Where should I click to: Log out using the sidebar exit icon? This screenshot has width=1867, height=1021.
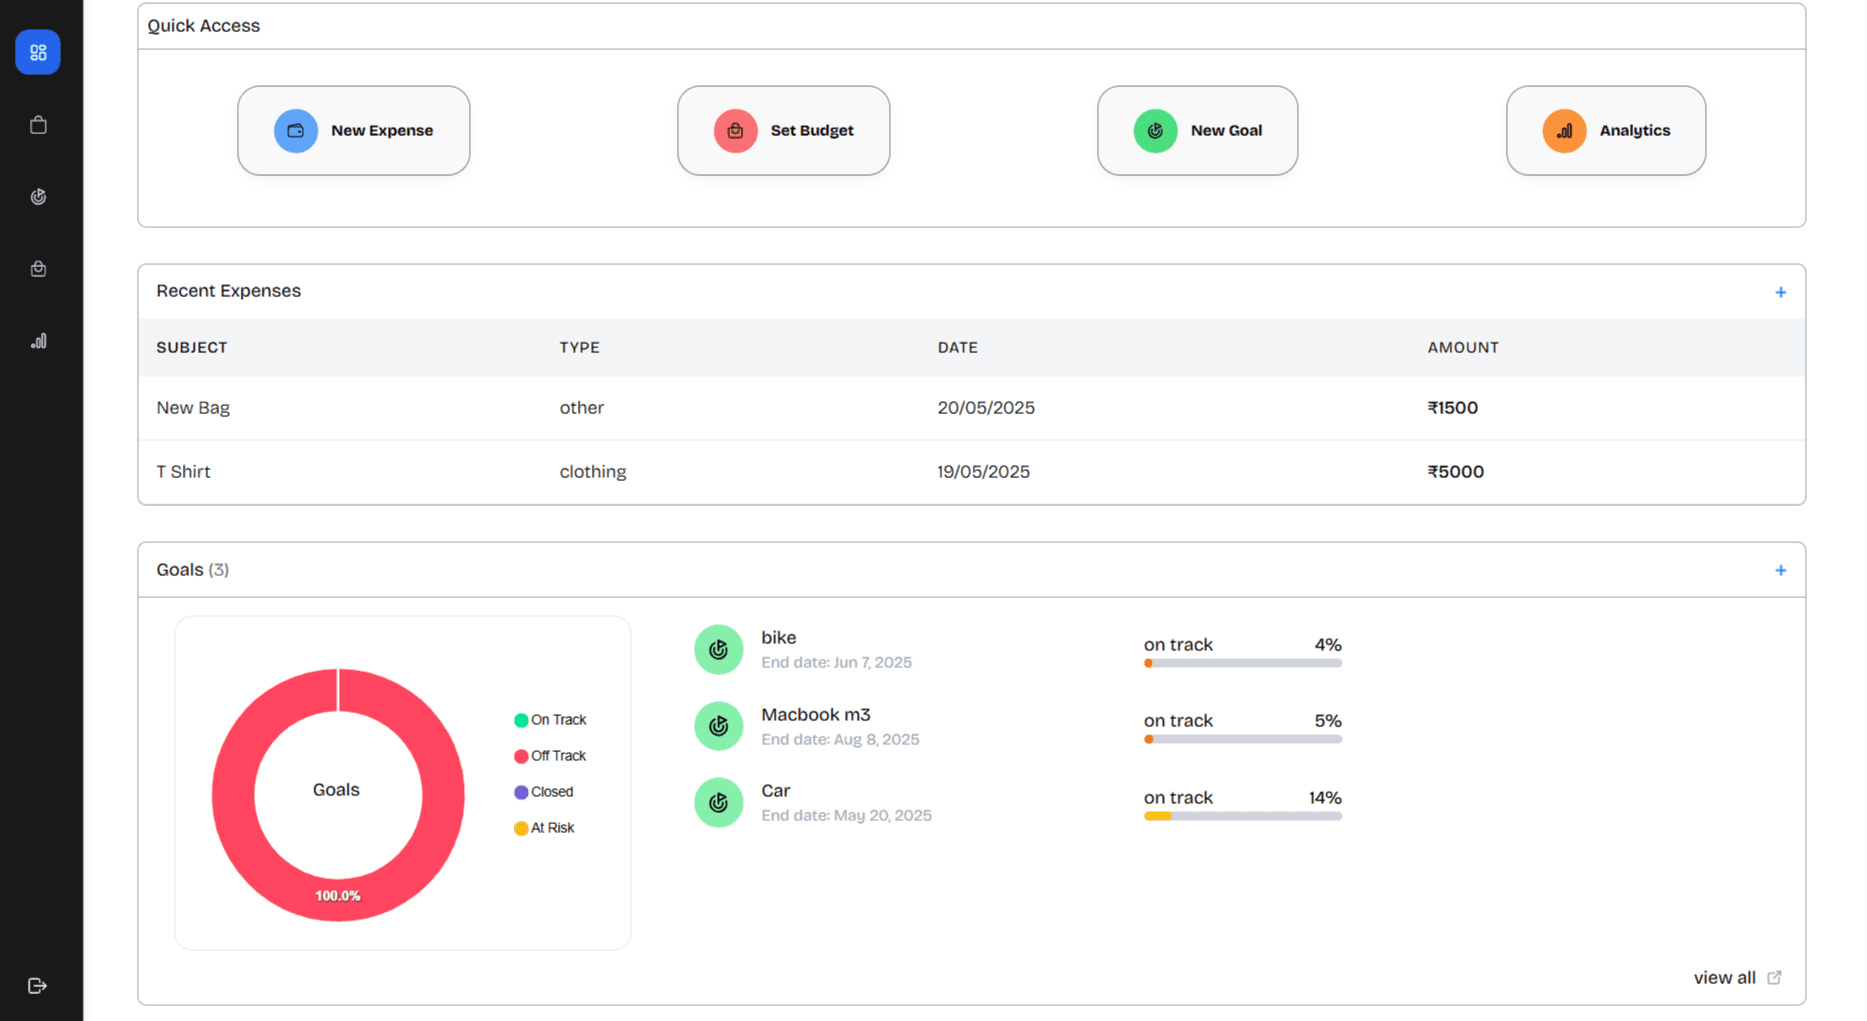click(38, 985)
